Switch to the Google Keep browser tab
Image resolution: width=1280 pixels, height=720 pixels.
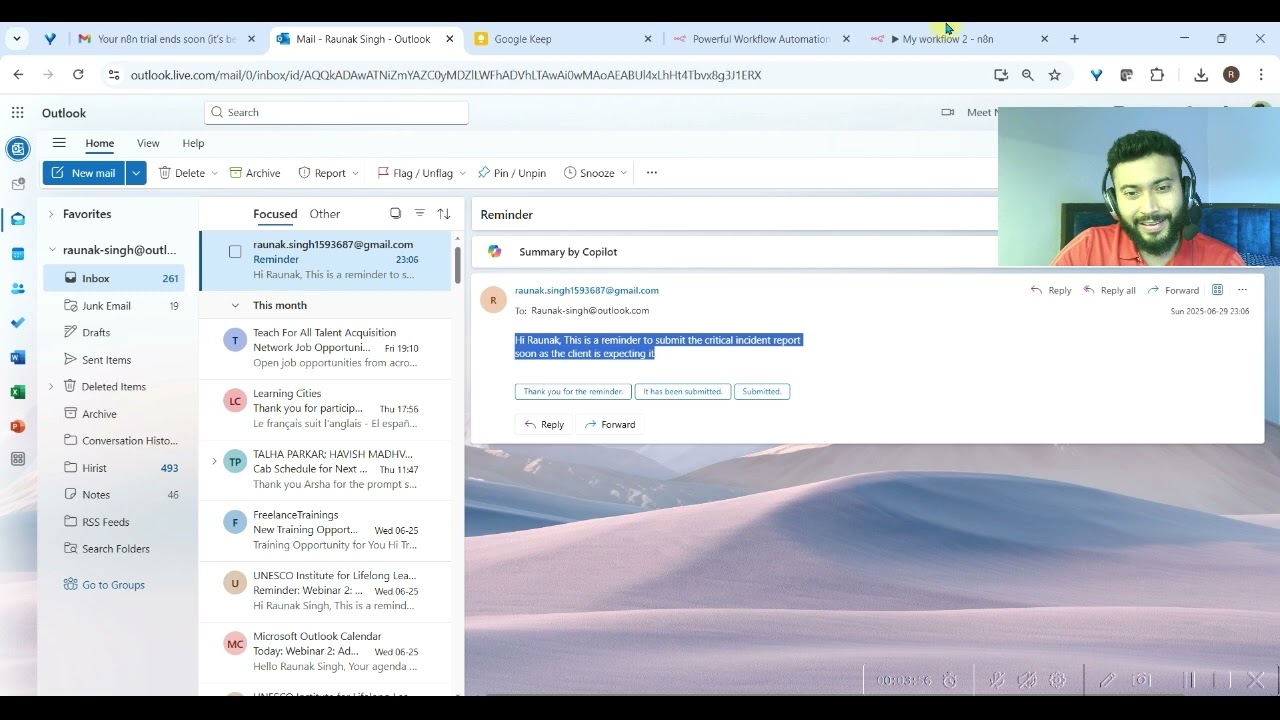click(563, 39)
